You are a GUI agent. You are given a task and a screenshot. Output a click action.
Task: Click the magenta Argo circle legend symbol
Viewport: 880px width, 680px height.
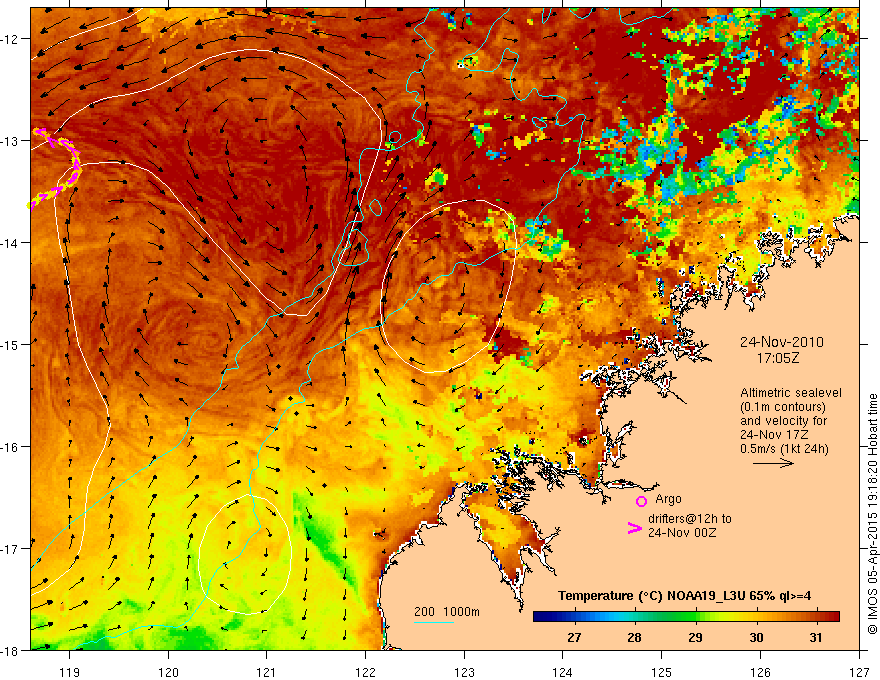coord(641,501)
